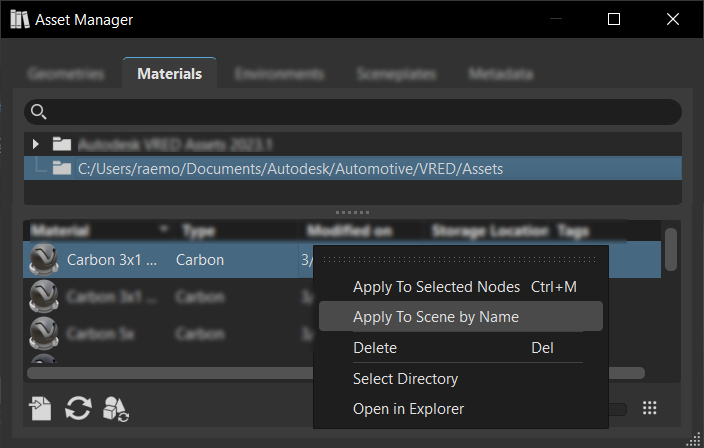Viewport: 704px width, 448px height.
Task: Click the material list vertical scrollbar
Action: click(x=671, y=244)
